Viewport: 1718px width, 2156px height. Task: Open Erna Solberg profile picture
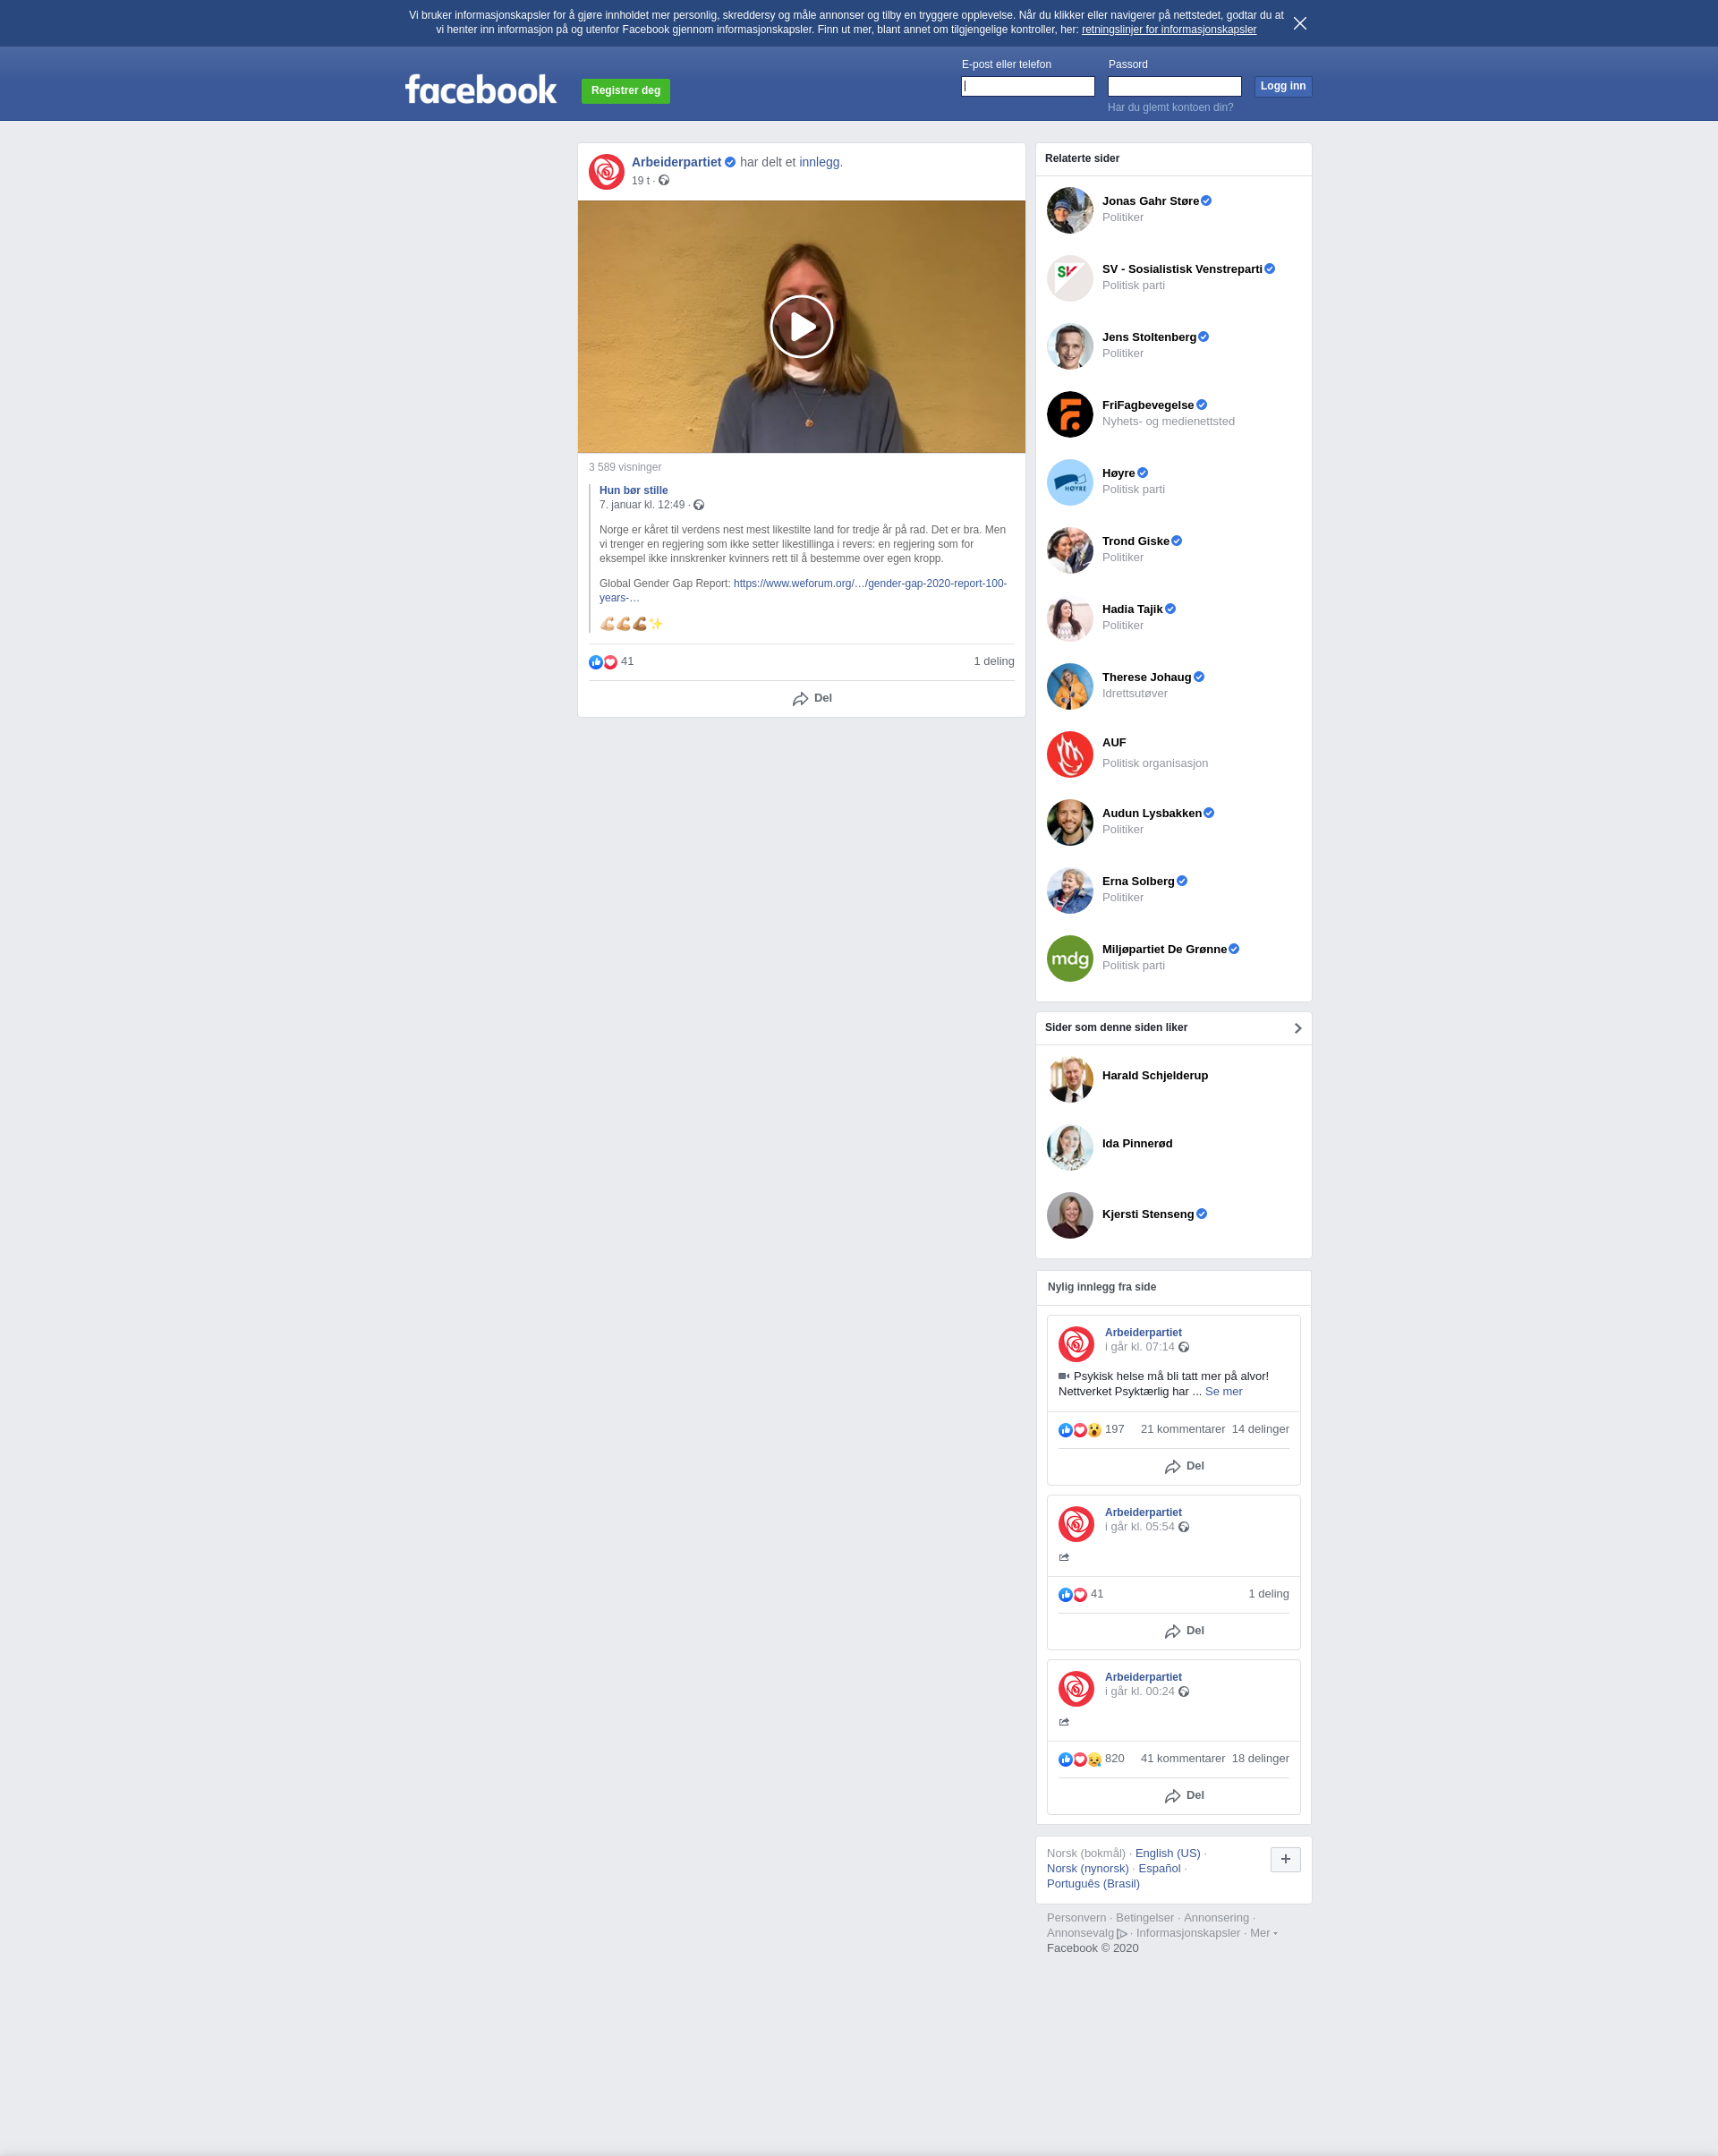pos(1069,890)
